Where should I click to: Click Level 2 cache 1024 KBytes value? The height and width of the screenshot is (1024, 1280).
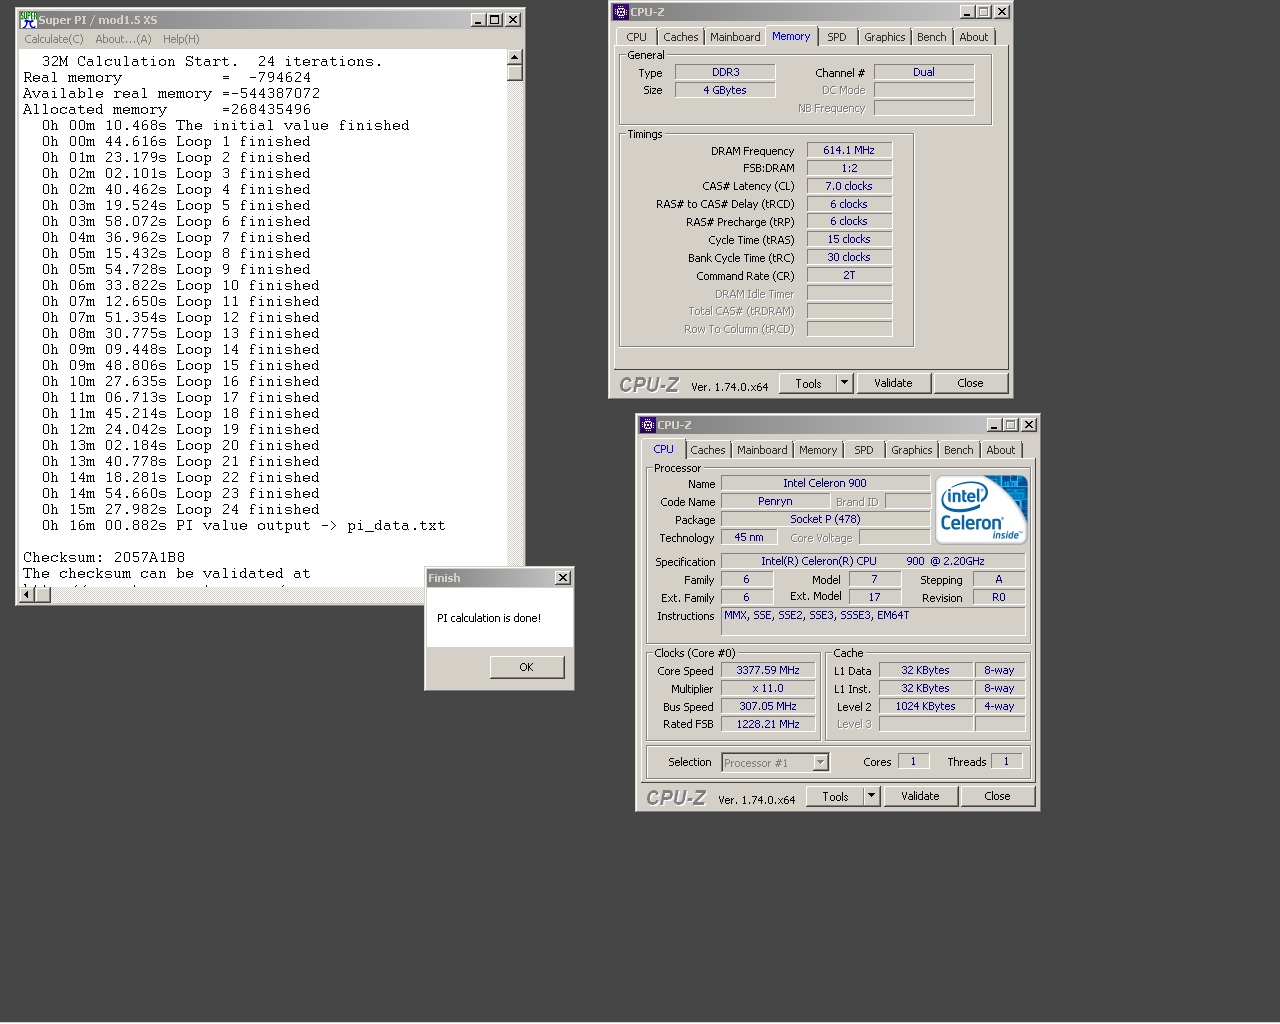pos(926,706)
